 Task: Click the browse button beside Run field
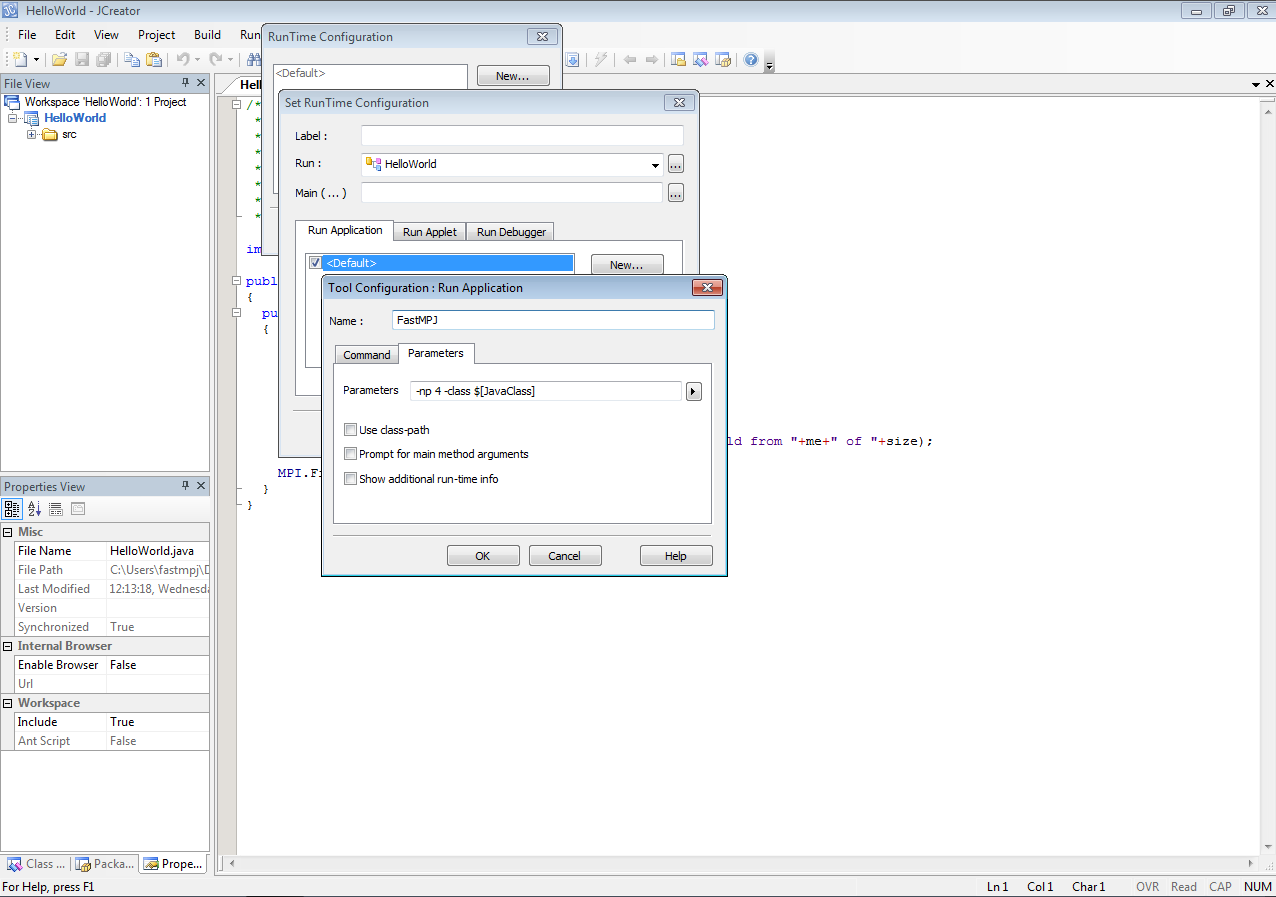tap(676, 164)
